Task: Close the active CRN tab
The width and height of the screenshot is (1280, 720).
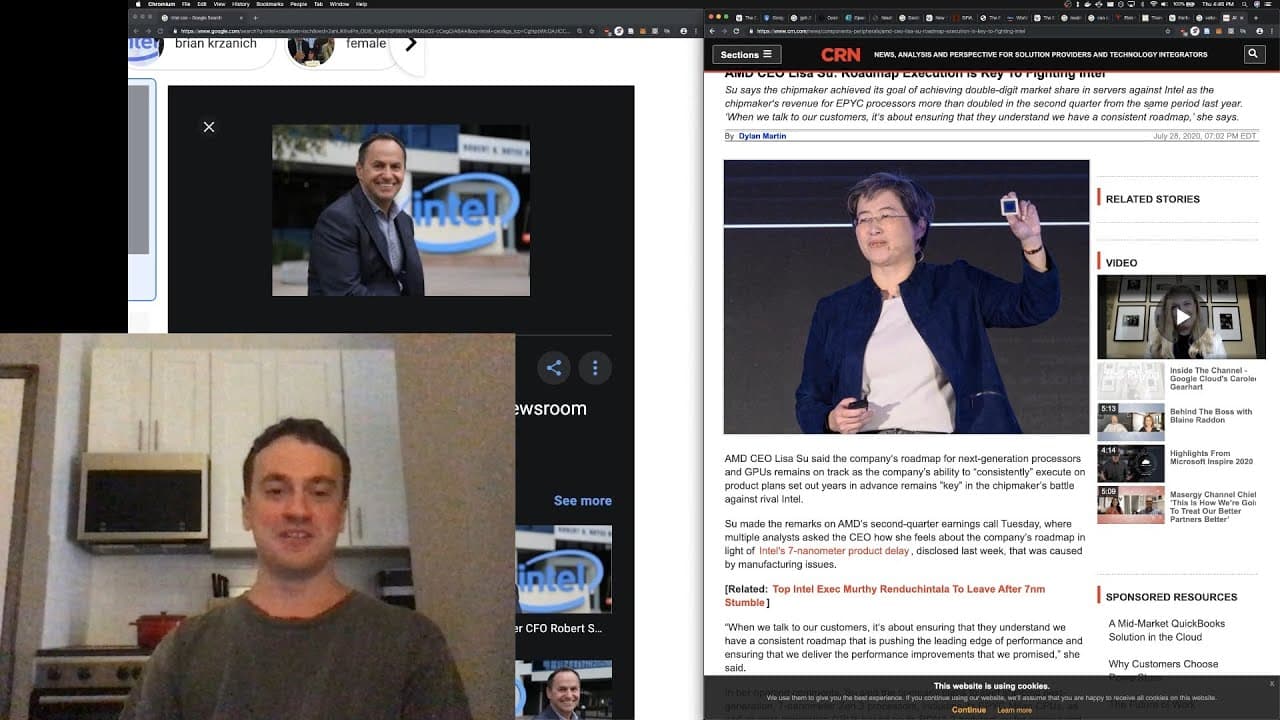Action: point(1242,18)
